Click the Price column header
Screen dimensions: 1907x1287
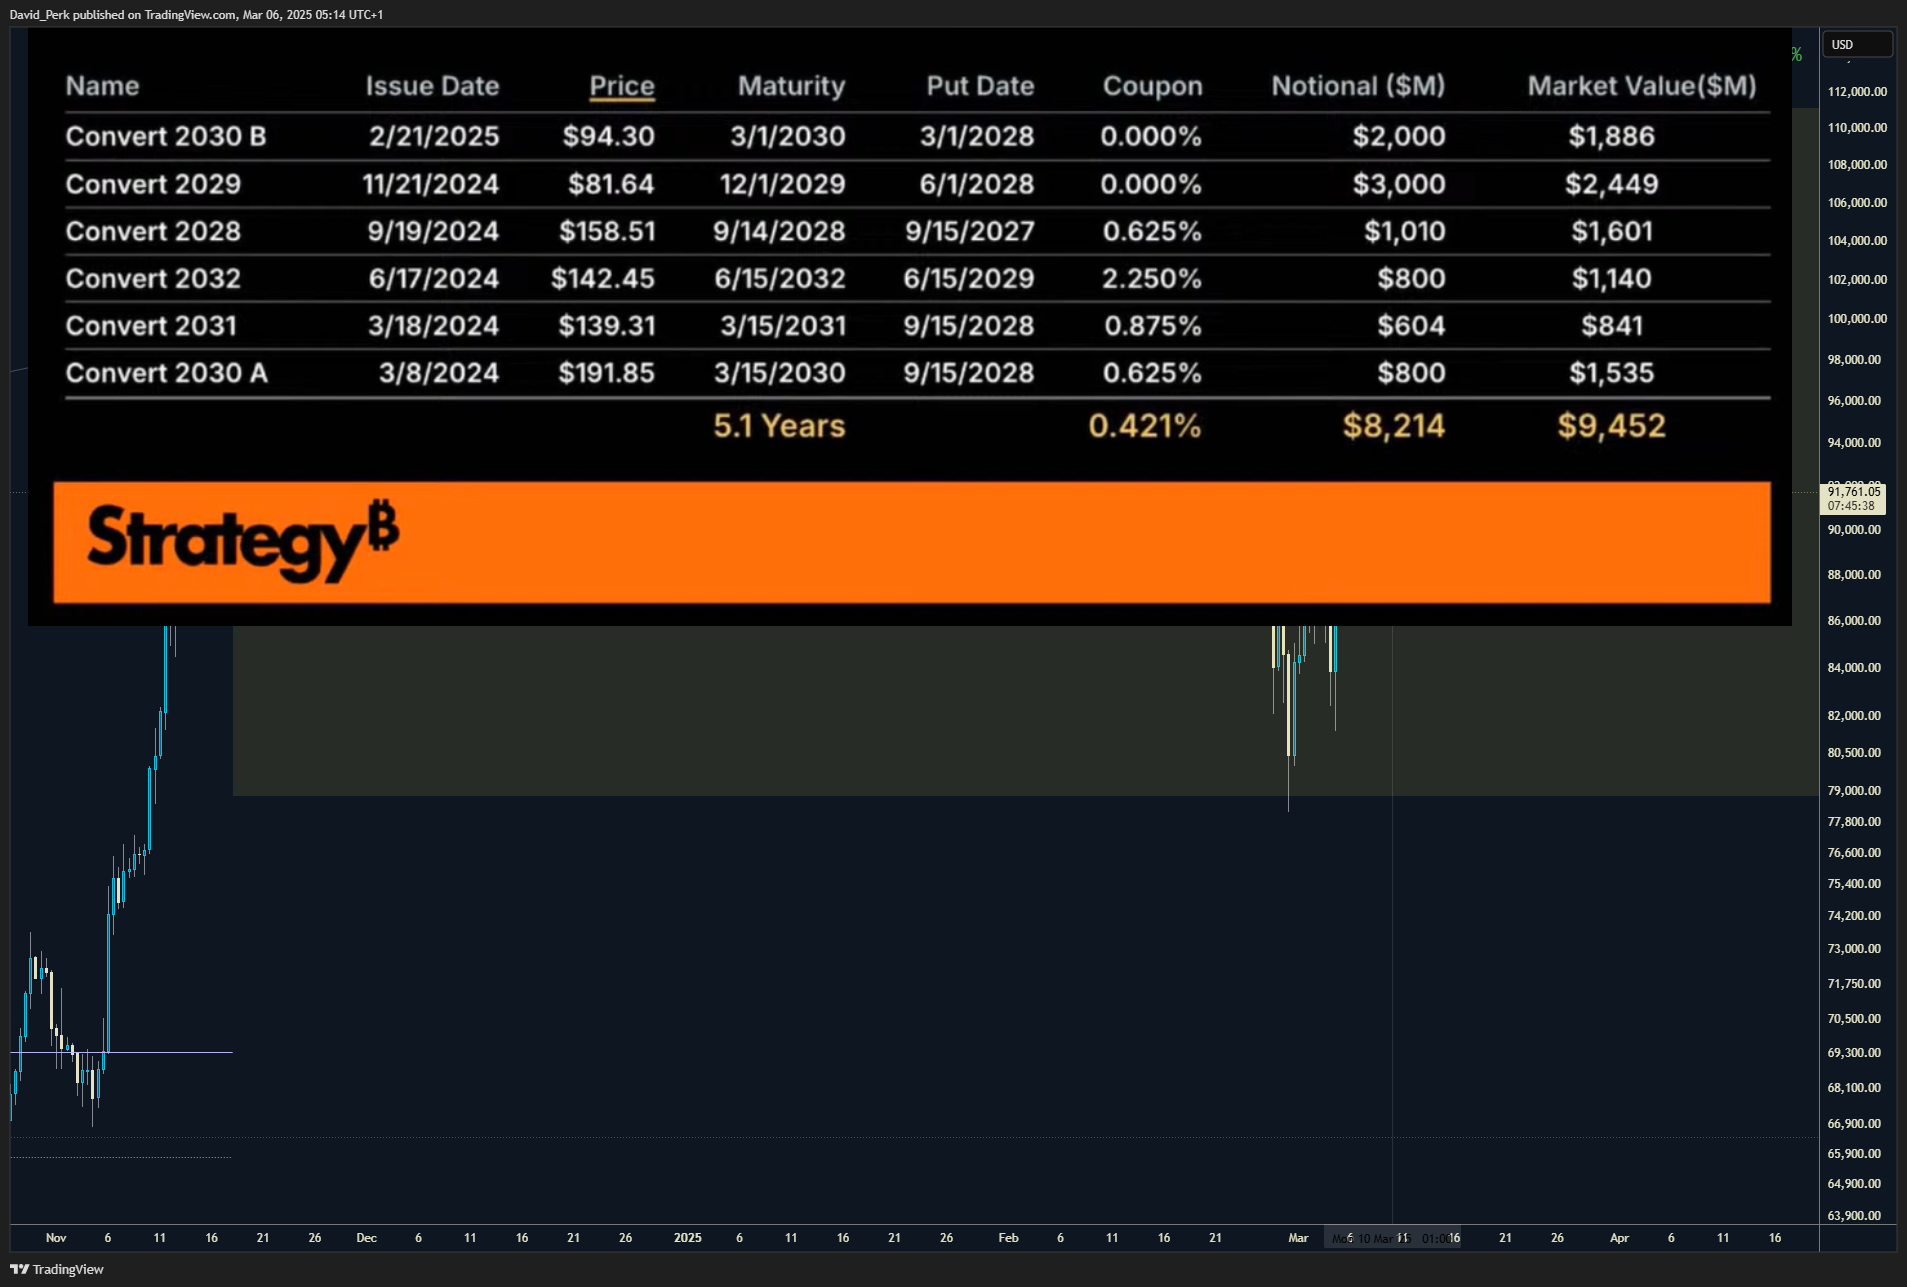click(x=622, y=86)
